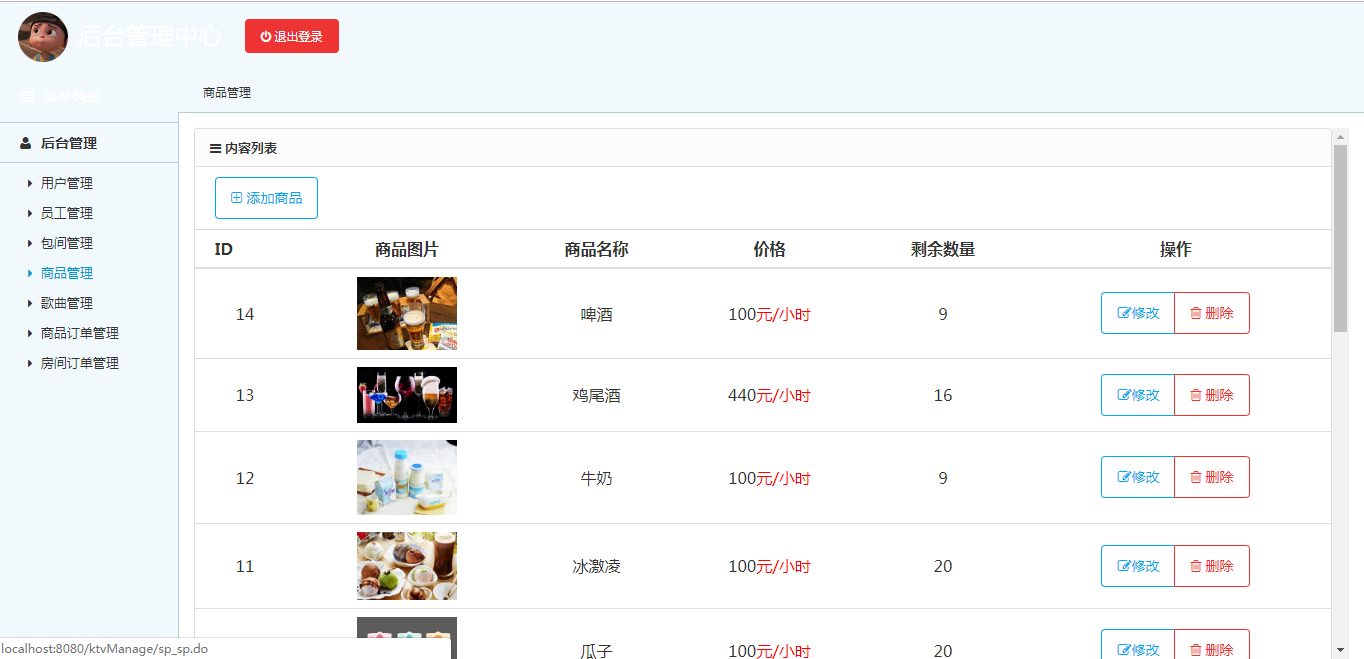This screenshot has height=659, width=1364.
Task: Click the product name 瓜子
Action: [597, 651]
